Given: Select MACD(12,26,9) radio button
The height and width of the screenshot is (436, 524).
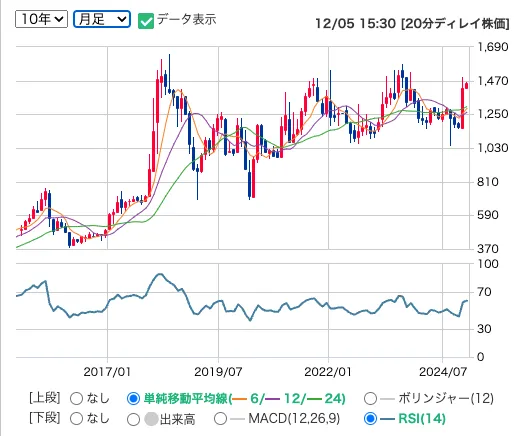Looking at the screenshot, I should tap(221, 419).
